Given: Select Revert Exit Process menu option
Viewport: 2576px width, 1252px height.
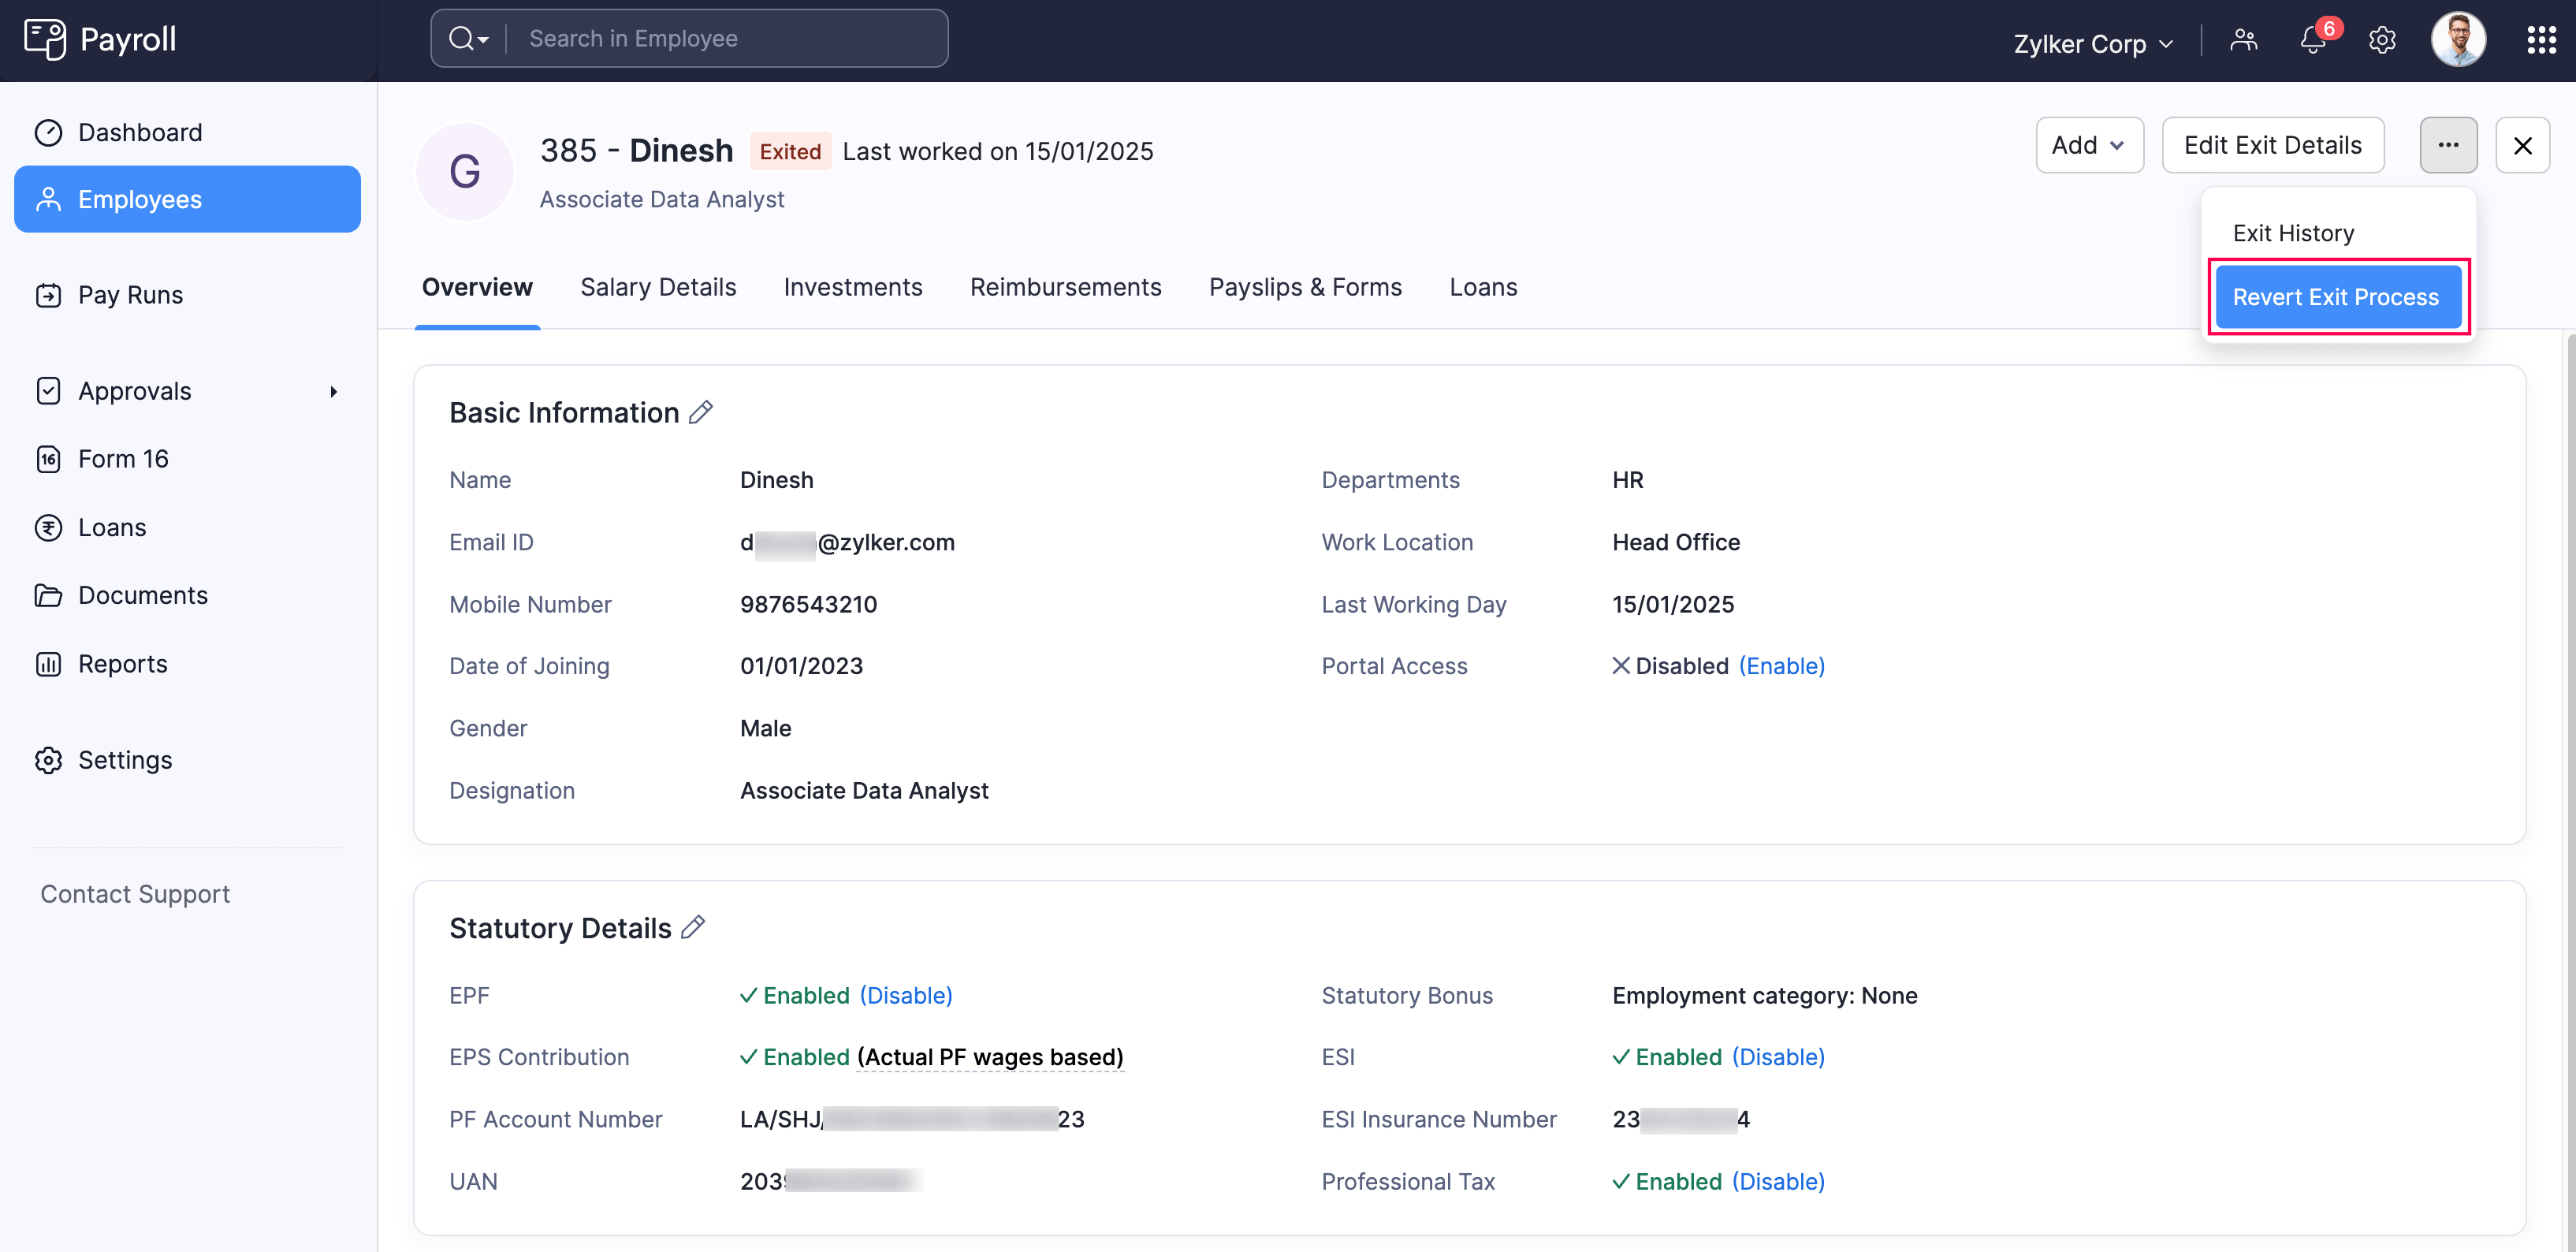Looking at the screenshot, I should pyautogui.click(x=2336, y=297).
